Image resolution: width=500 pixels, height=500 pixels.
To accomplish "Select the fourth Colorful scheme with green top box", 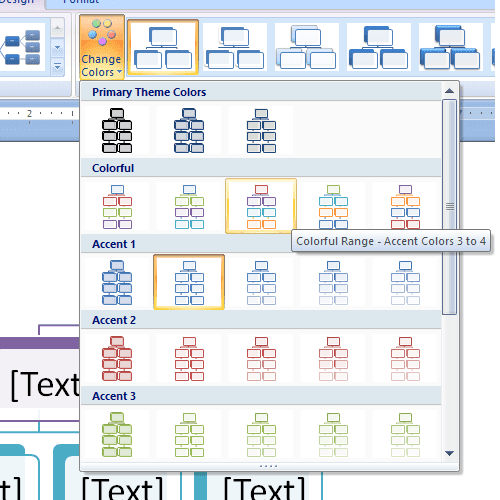I will pos(333,206).
